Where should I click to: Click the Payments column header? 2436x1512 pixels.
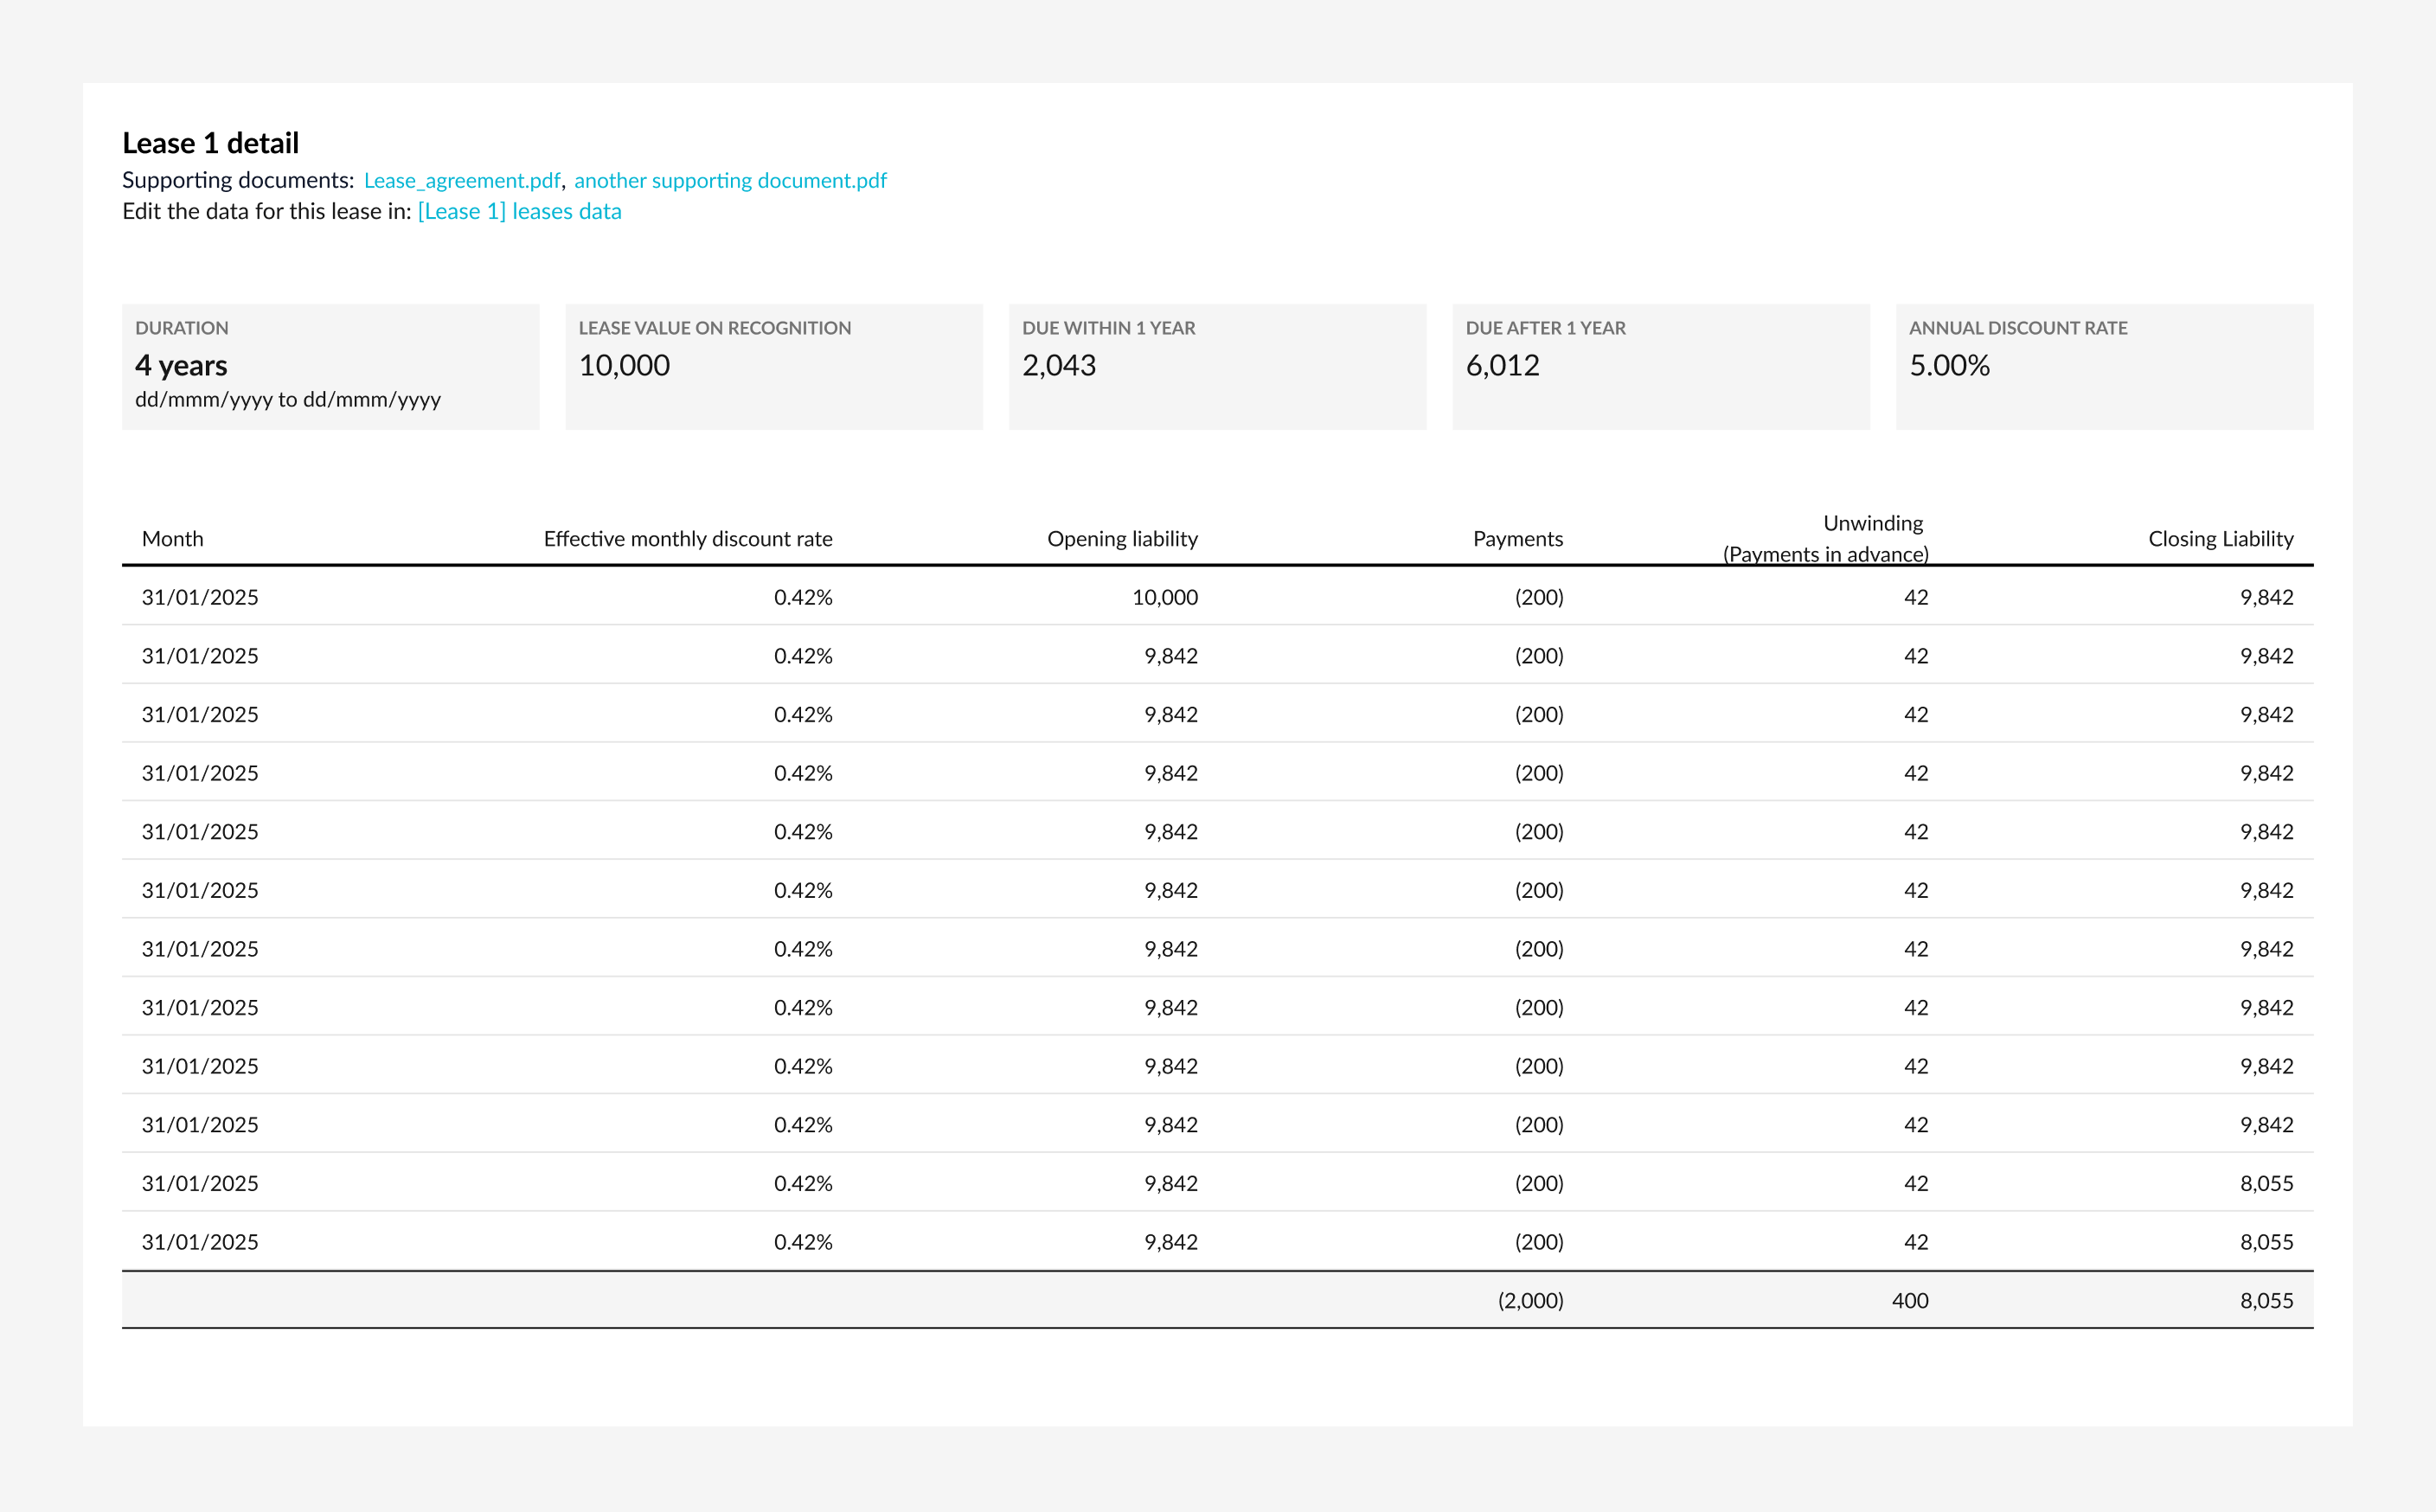(1517, 539)
